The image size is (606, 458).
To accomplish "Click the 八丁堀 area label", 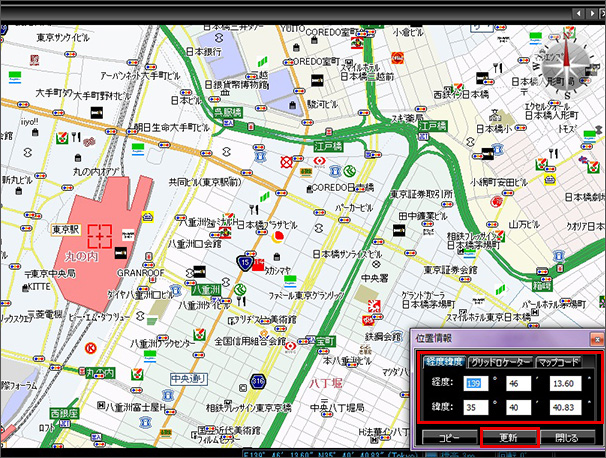I will coord(326,383).
